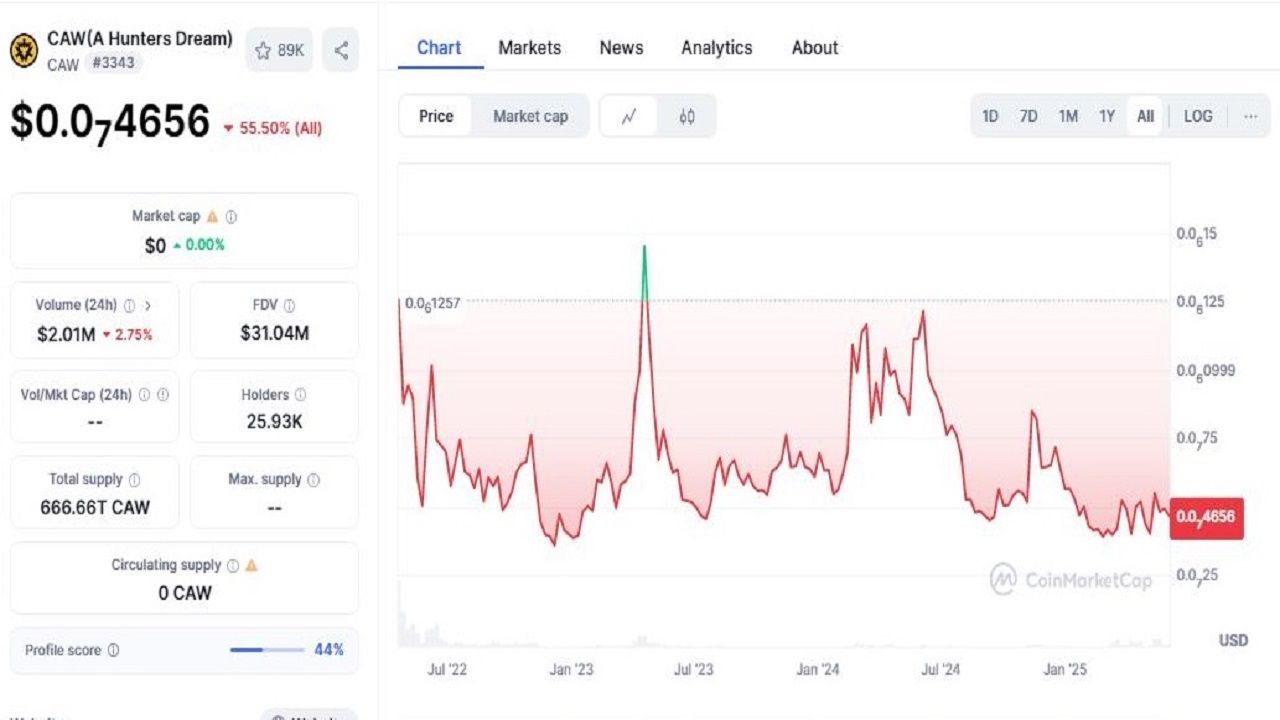Select Market cap chart toggle
Viewport: 1280px width, 720px height.
[x=530, y=116]
